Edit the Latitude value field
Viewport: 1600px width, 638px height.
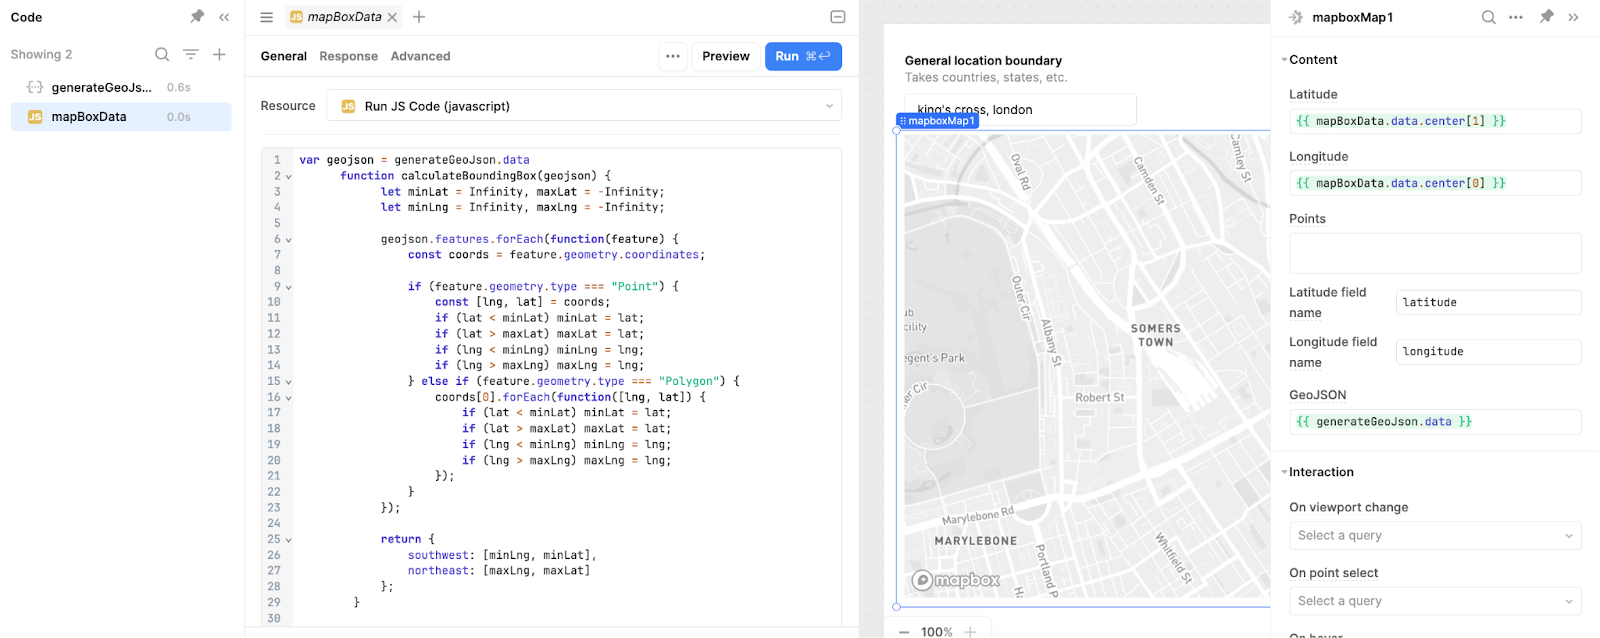click(x=1435, y=121)
